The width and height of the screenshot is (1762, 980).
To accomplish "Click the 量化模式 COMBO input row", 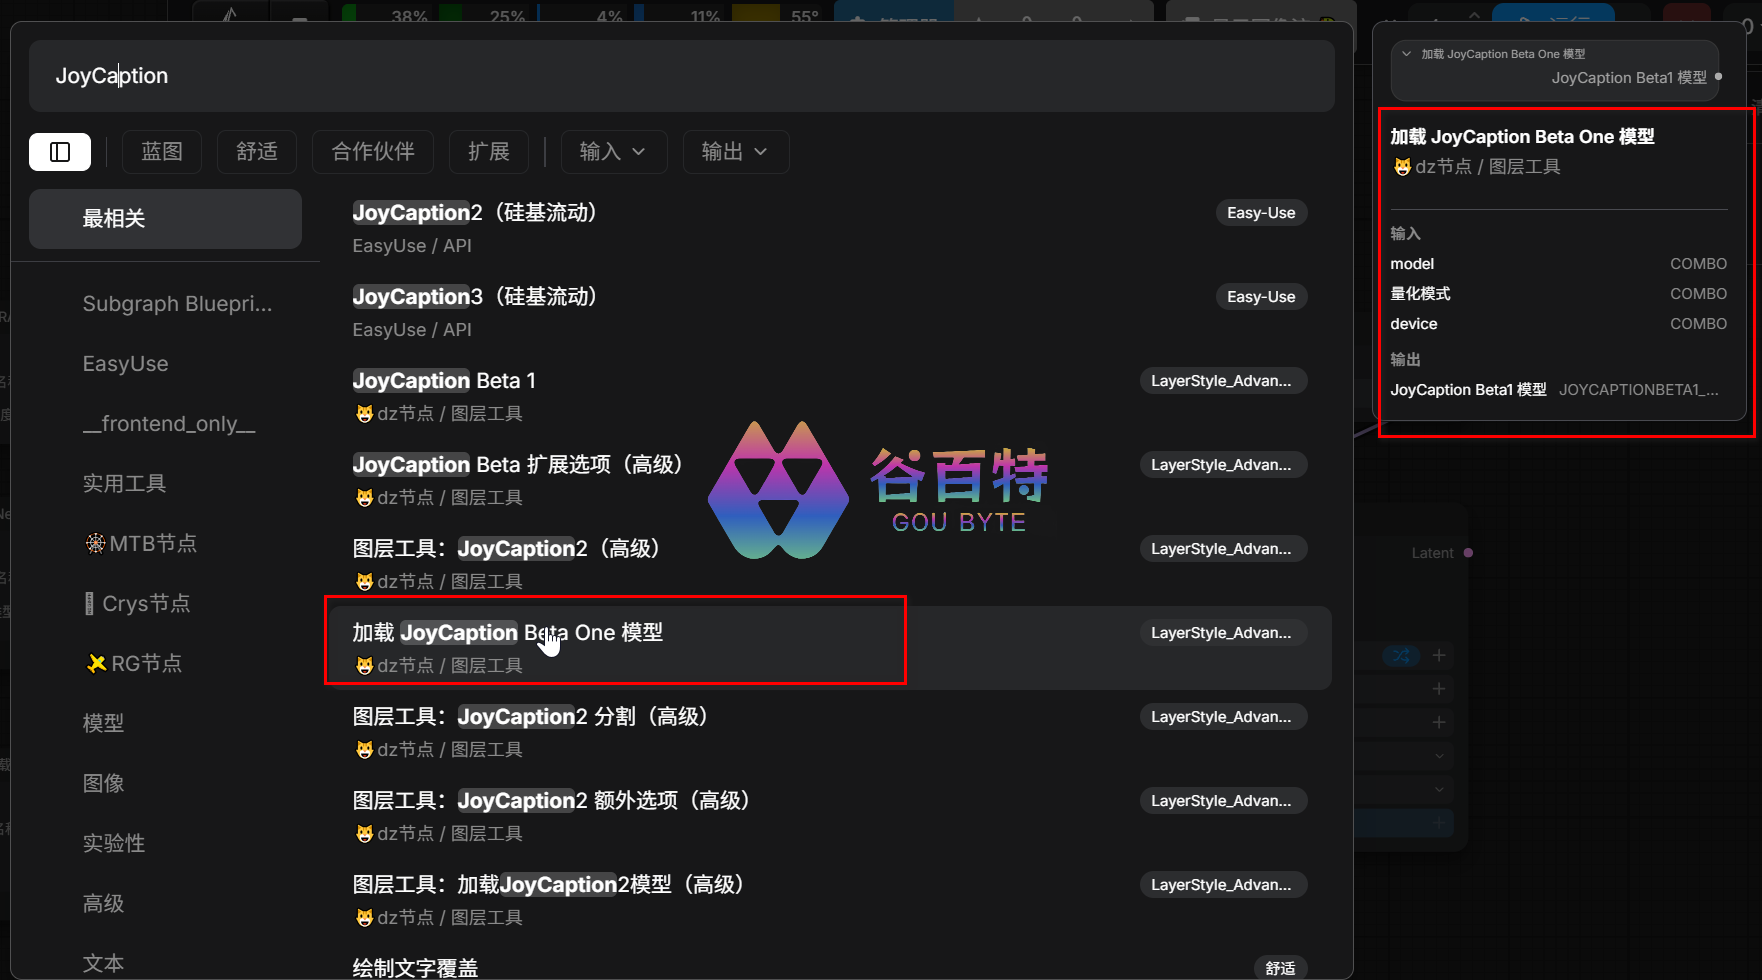I will coord(1559,294).
